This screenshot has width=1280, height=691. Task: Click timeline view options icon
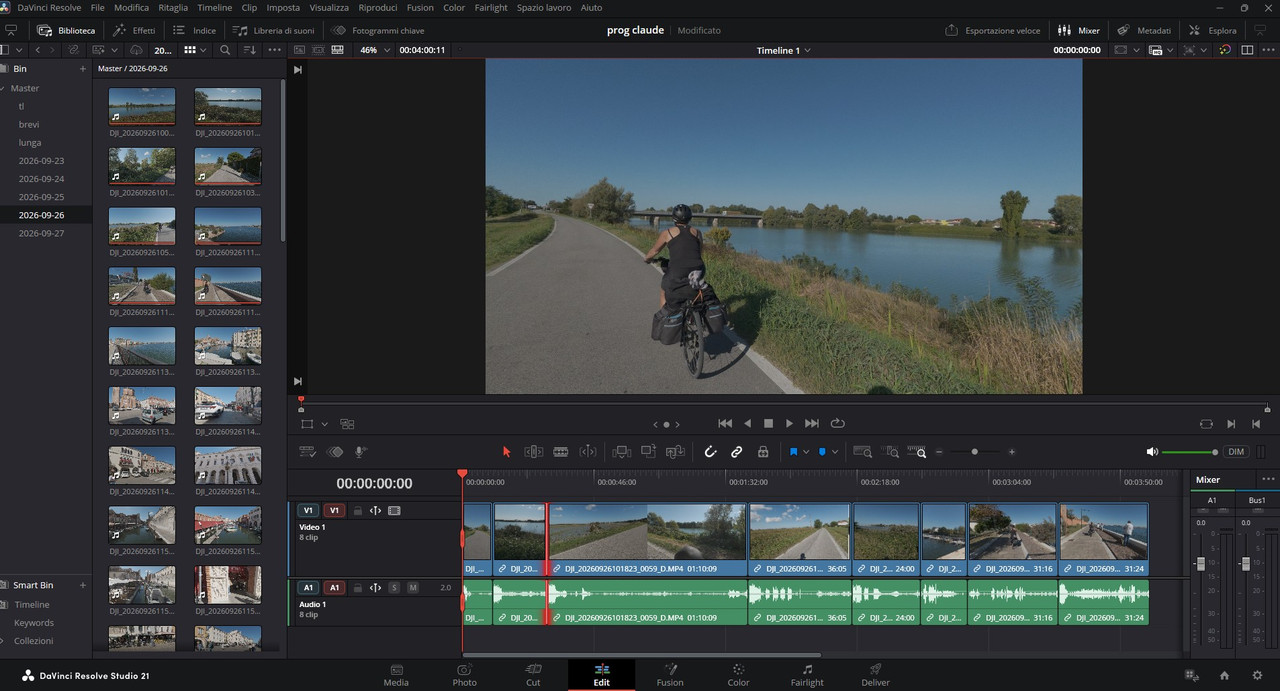308,452
